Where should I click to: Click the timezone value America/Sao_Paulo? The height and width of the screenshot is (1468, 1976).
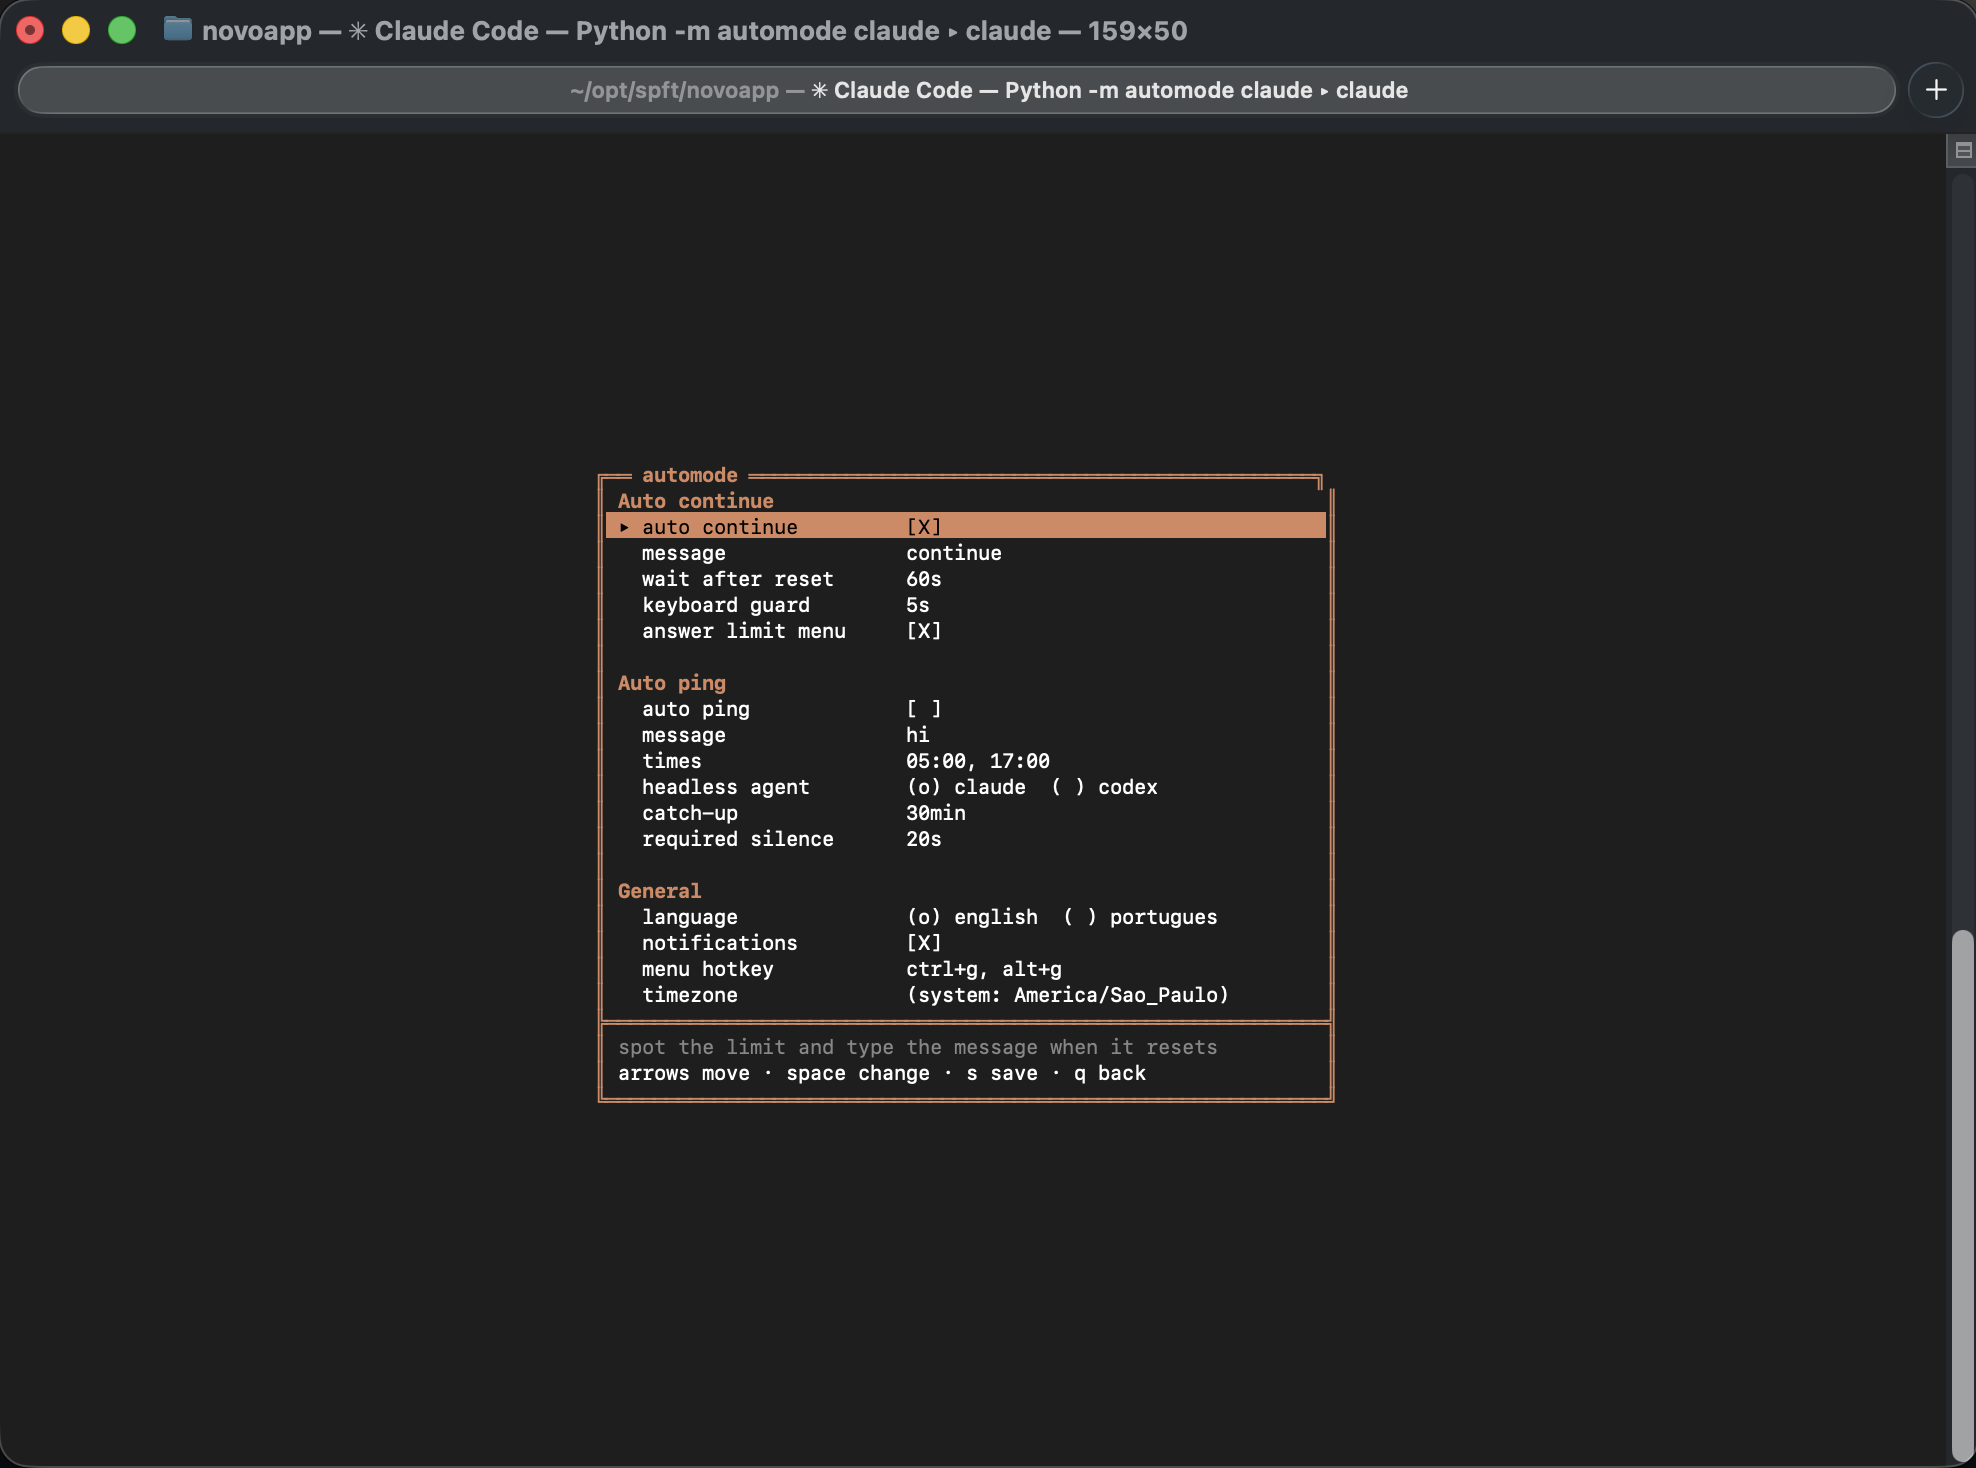[1067, 995]
